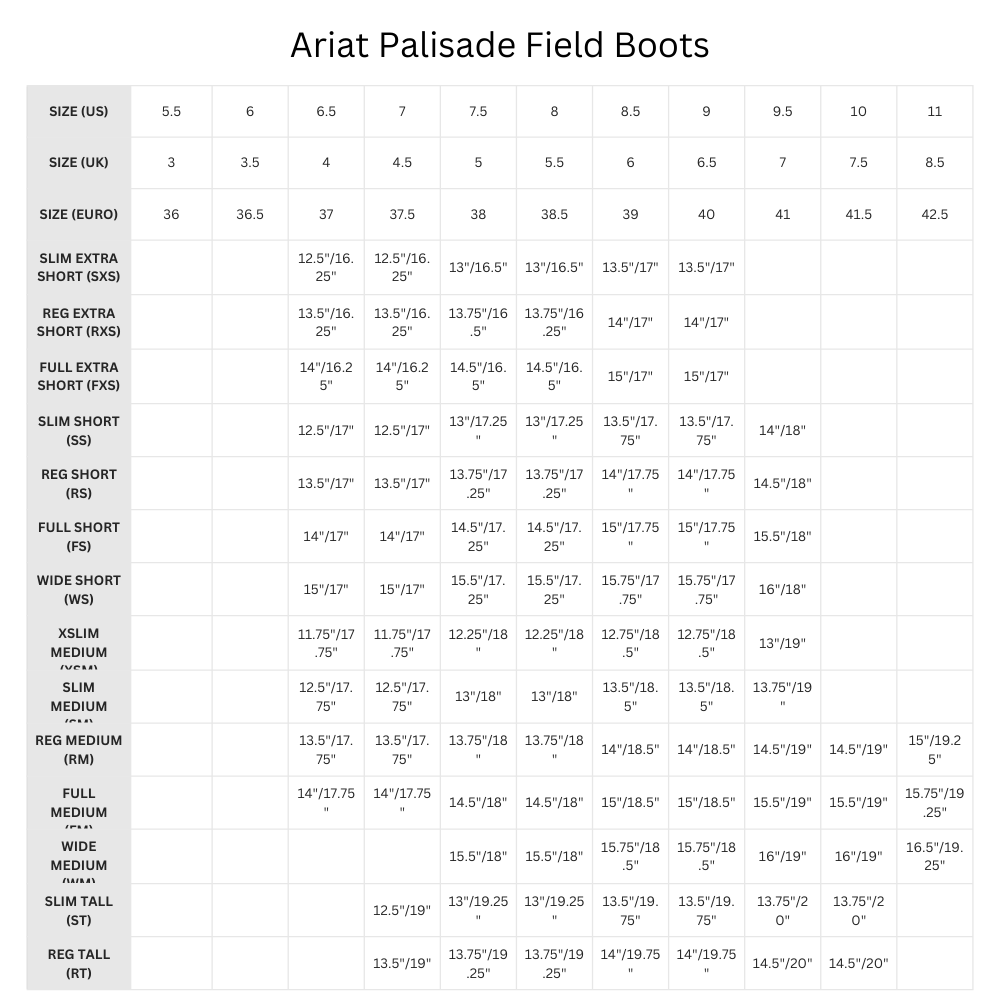
Task: Pick the WIDE SHORT (WS) row label
Action: tap(78, 589)
